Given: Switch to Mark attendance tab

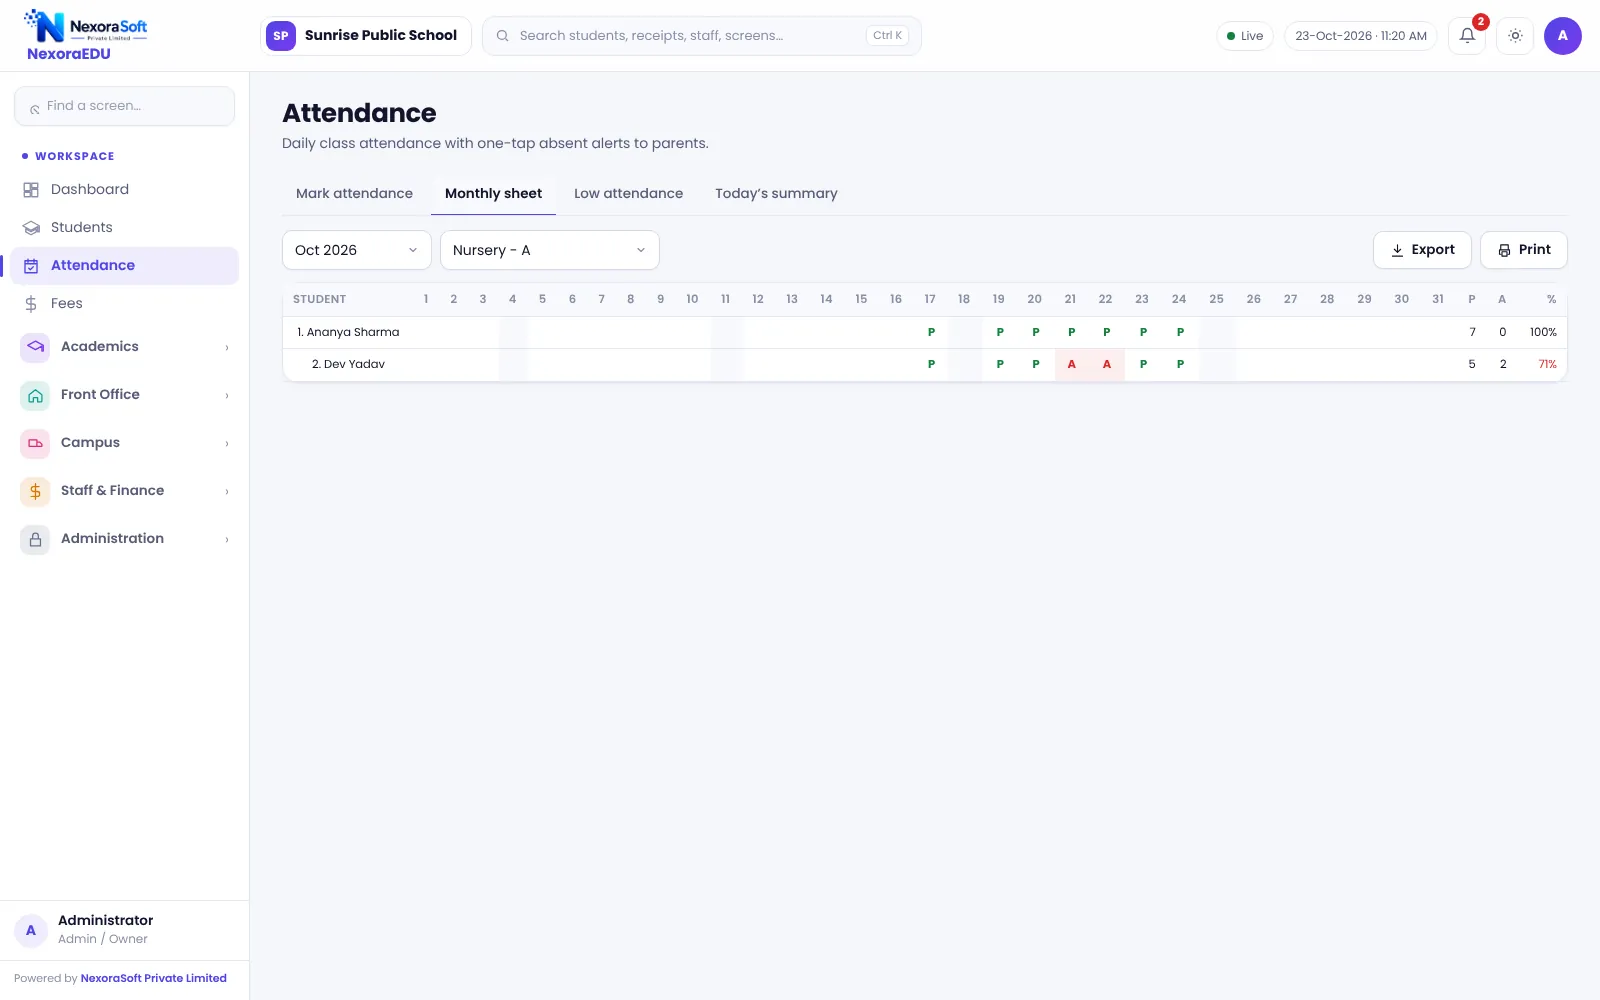Looking at the screenshot, I should (354, 194).
